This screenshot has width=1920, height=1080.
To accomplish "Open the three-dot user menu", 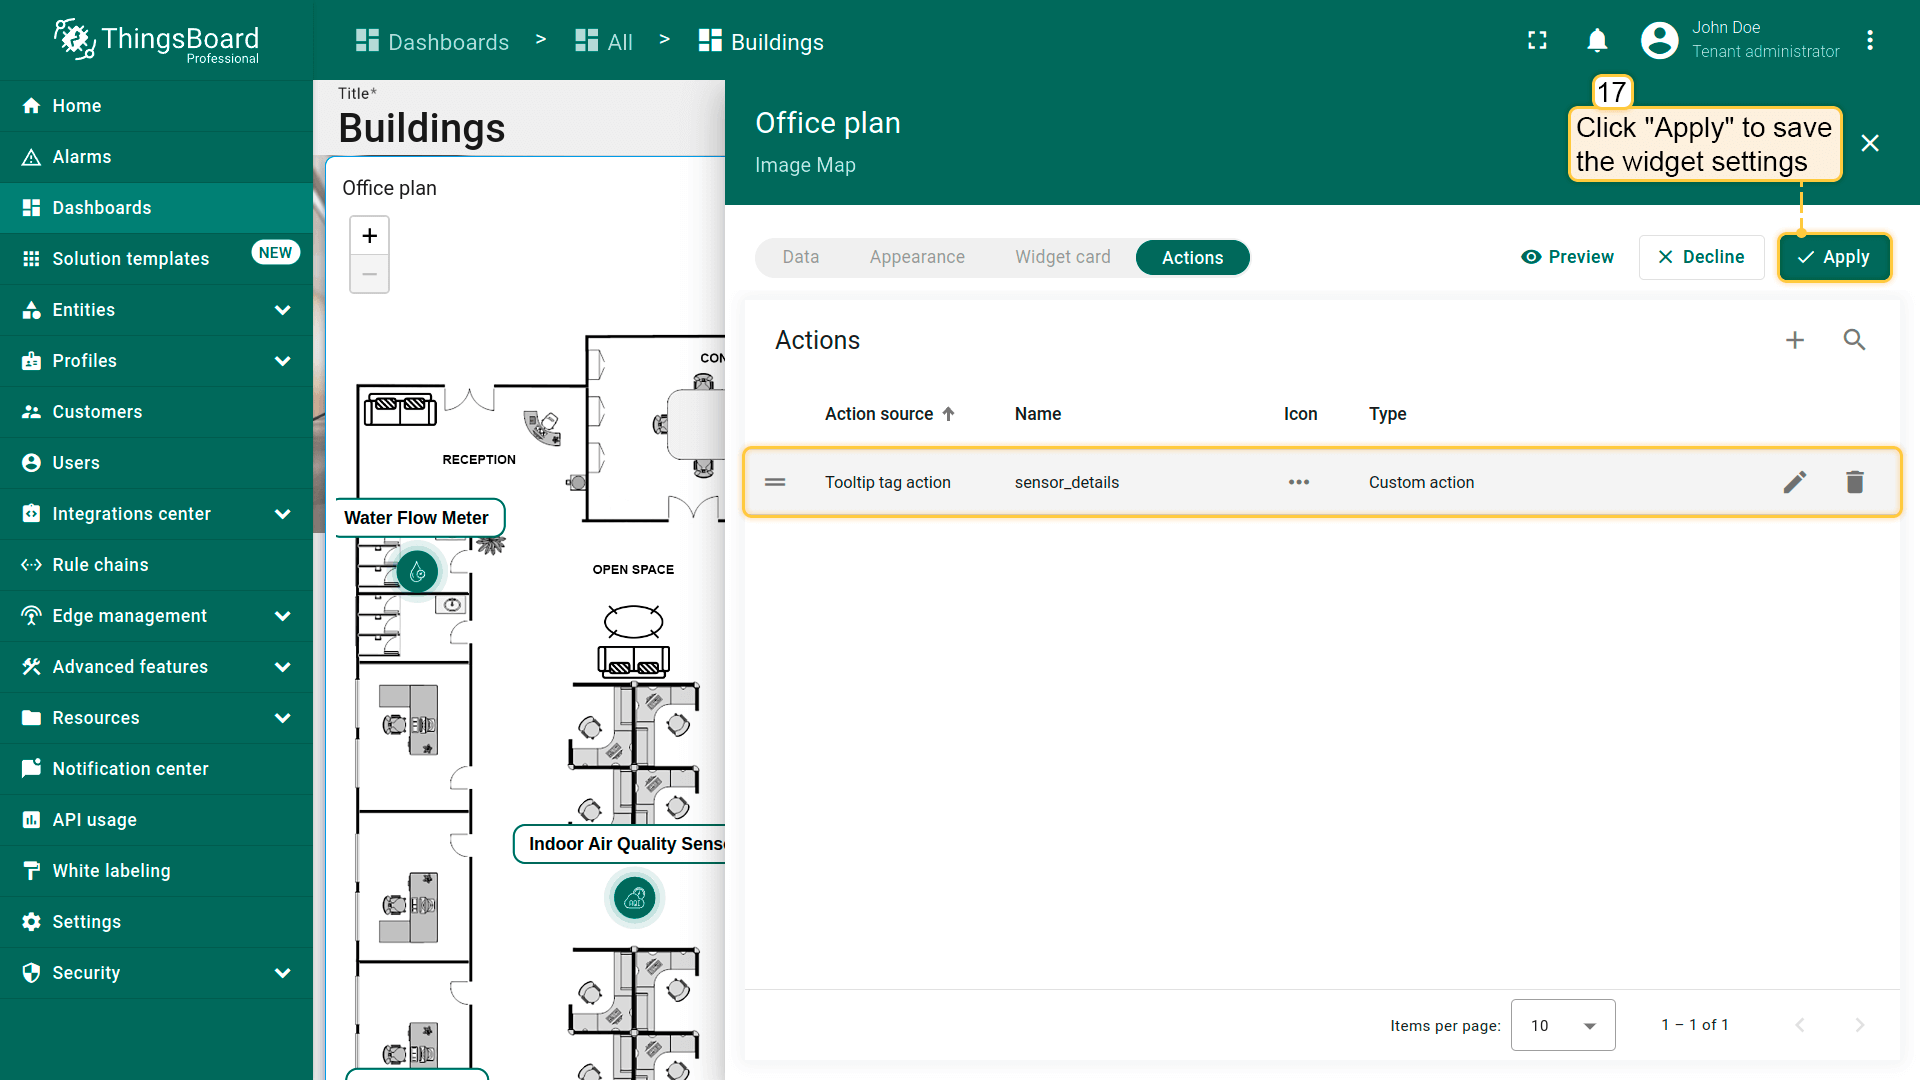I will pos(1869,40).
